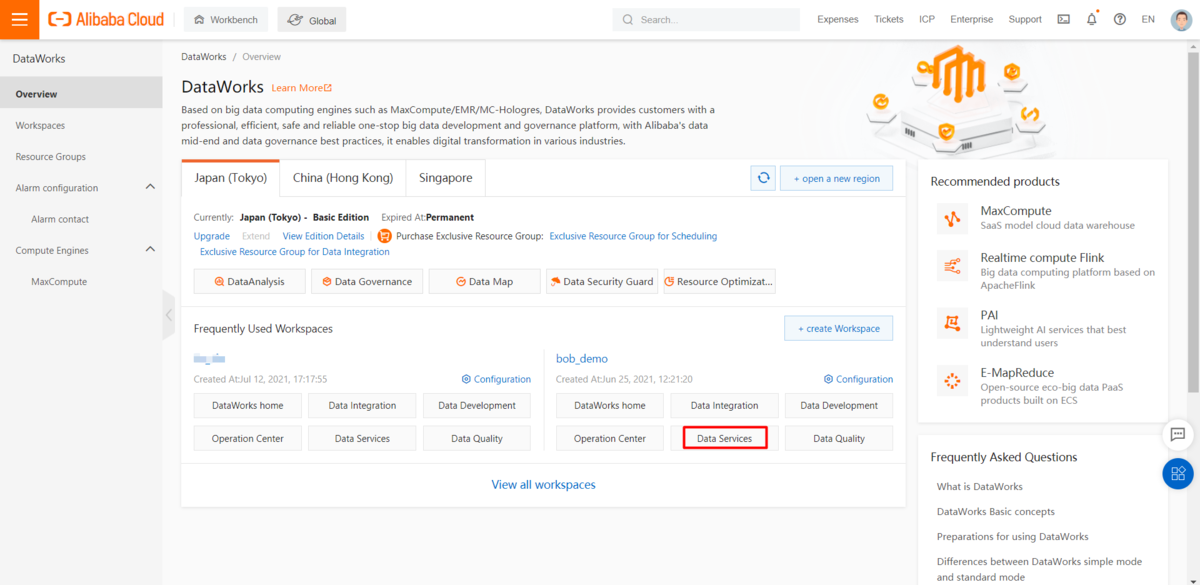Open the E-MapReduce product icon
This screenshot has height=585, width=1200.
(x=952, y=380)
